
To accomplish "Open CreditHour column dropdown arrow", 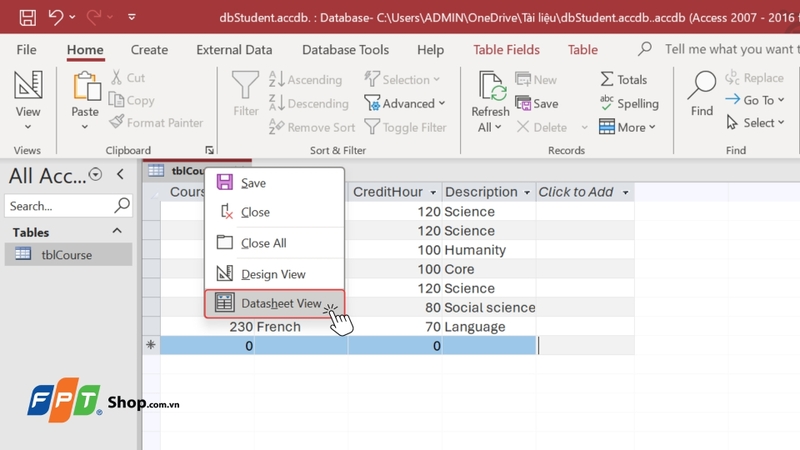I will click(x=433, y=192).
